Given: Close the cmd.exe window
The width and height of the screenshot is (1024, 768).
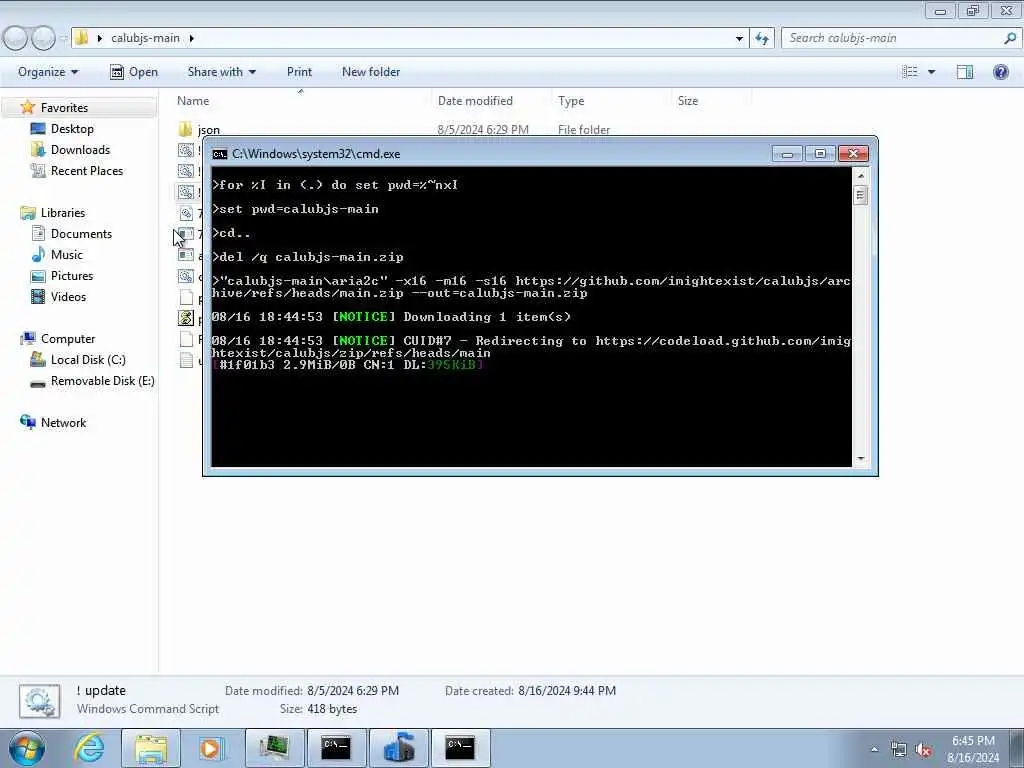Looking at the screenshot, I should (x=853, y=154).
